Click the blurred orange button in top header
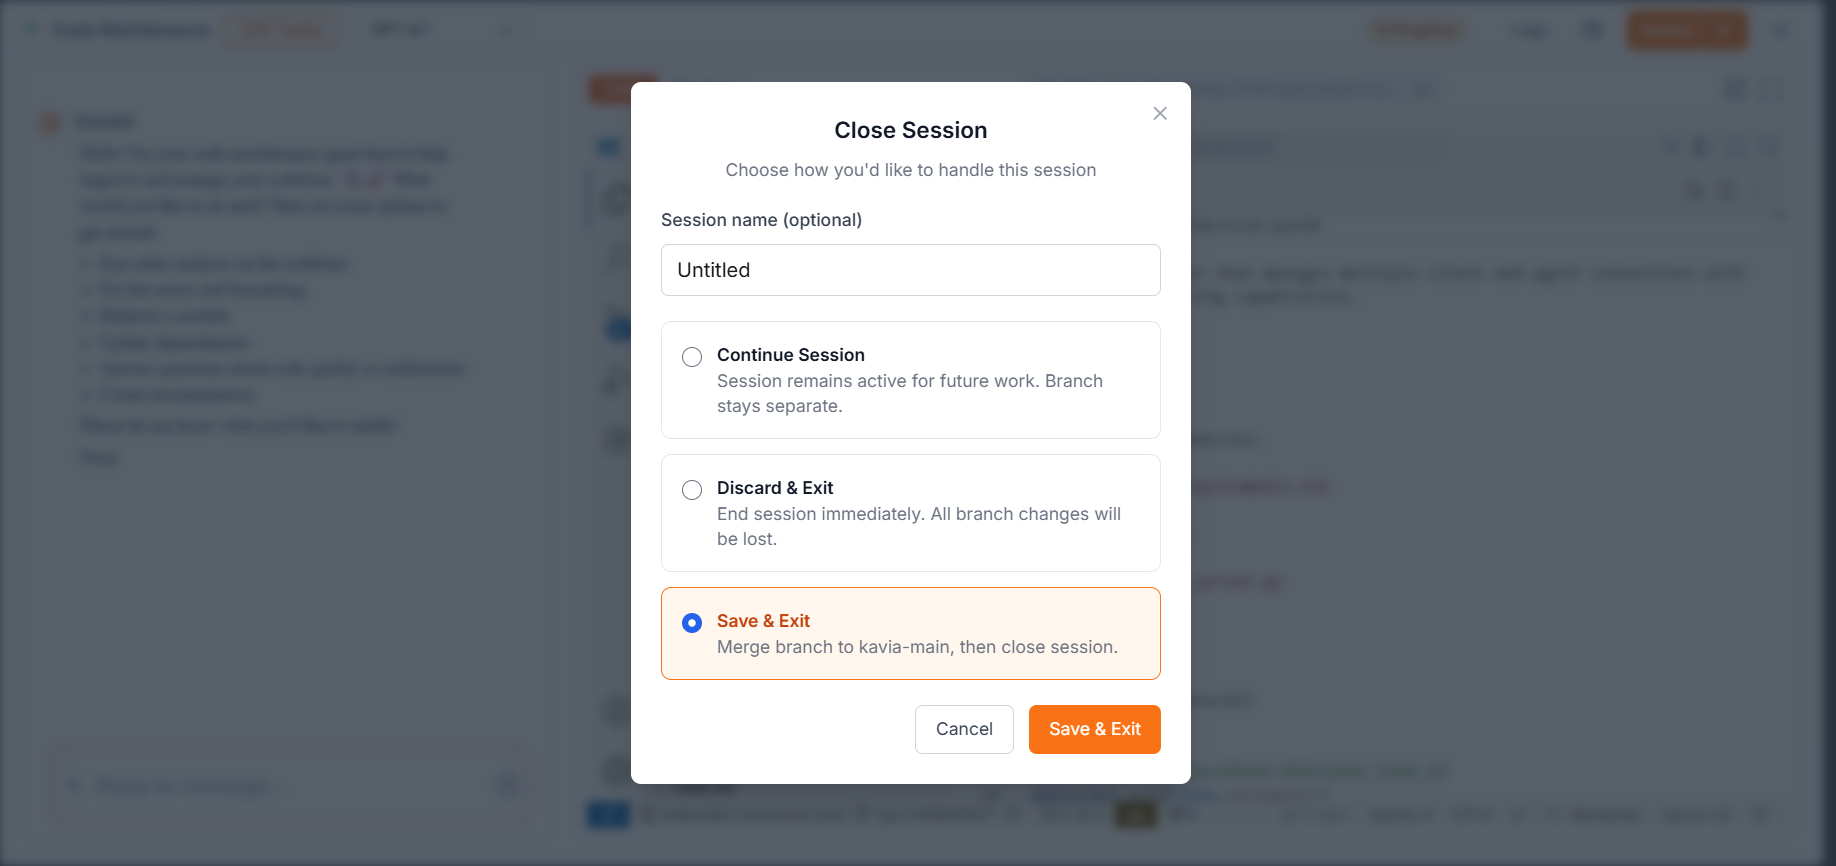1836x866 pixels. (x=1686, y=30)
